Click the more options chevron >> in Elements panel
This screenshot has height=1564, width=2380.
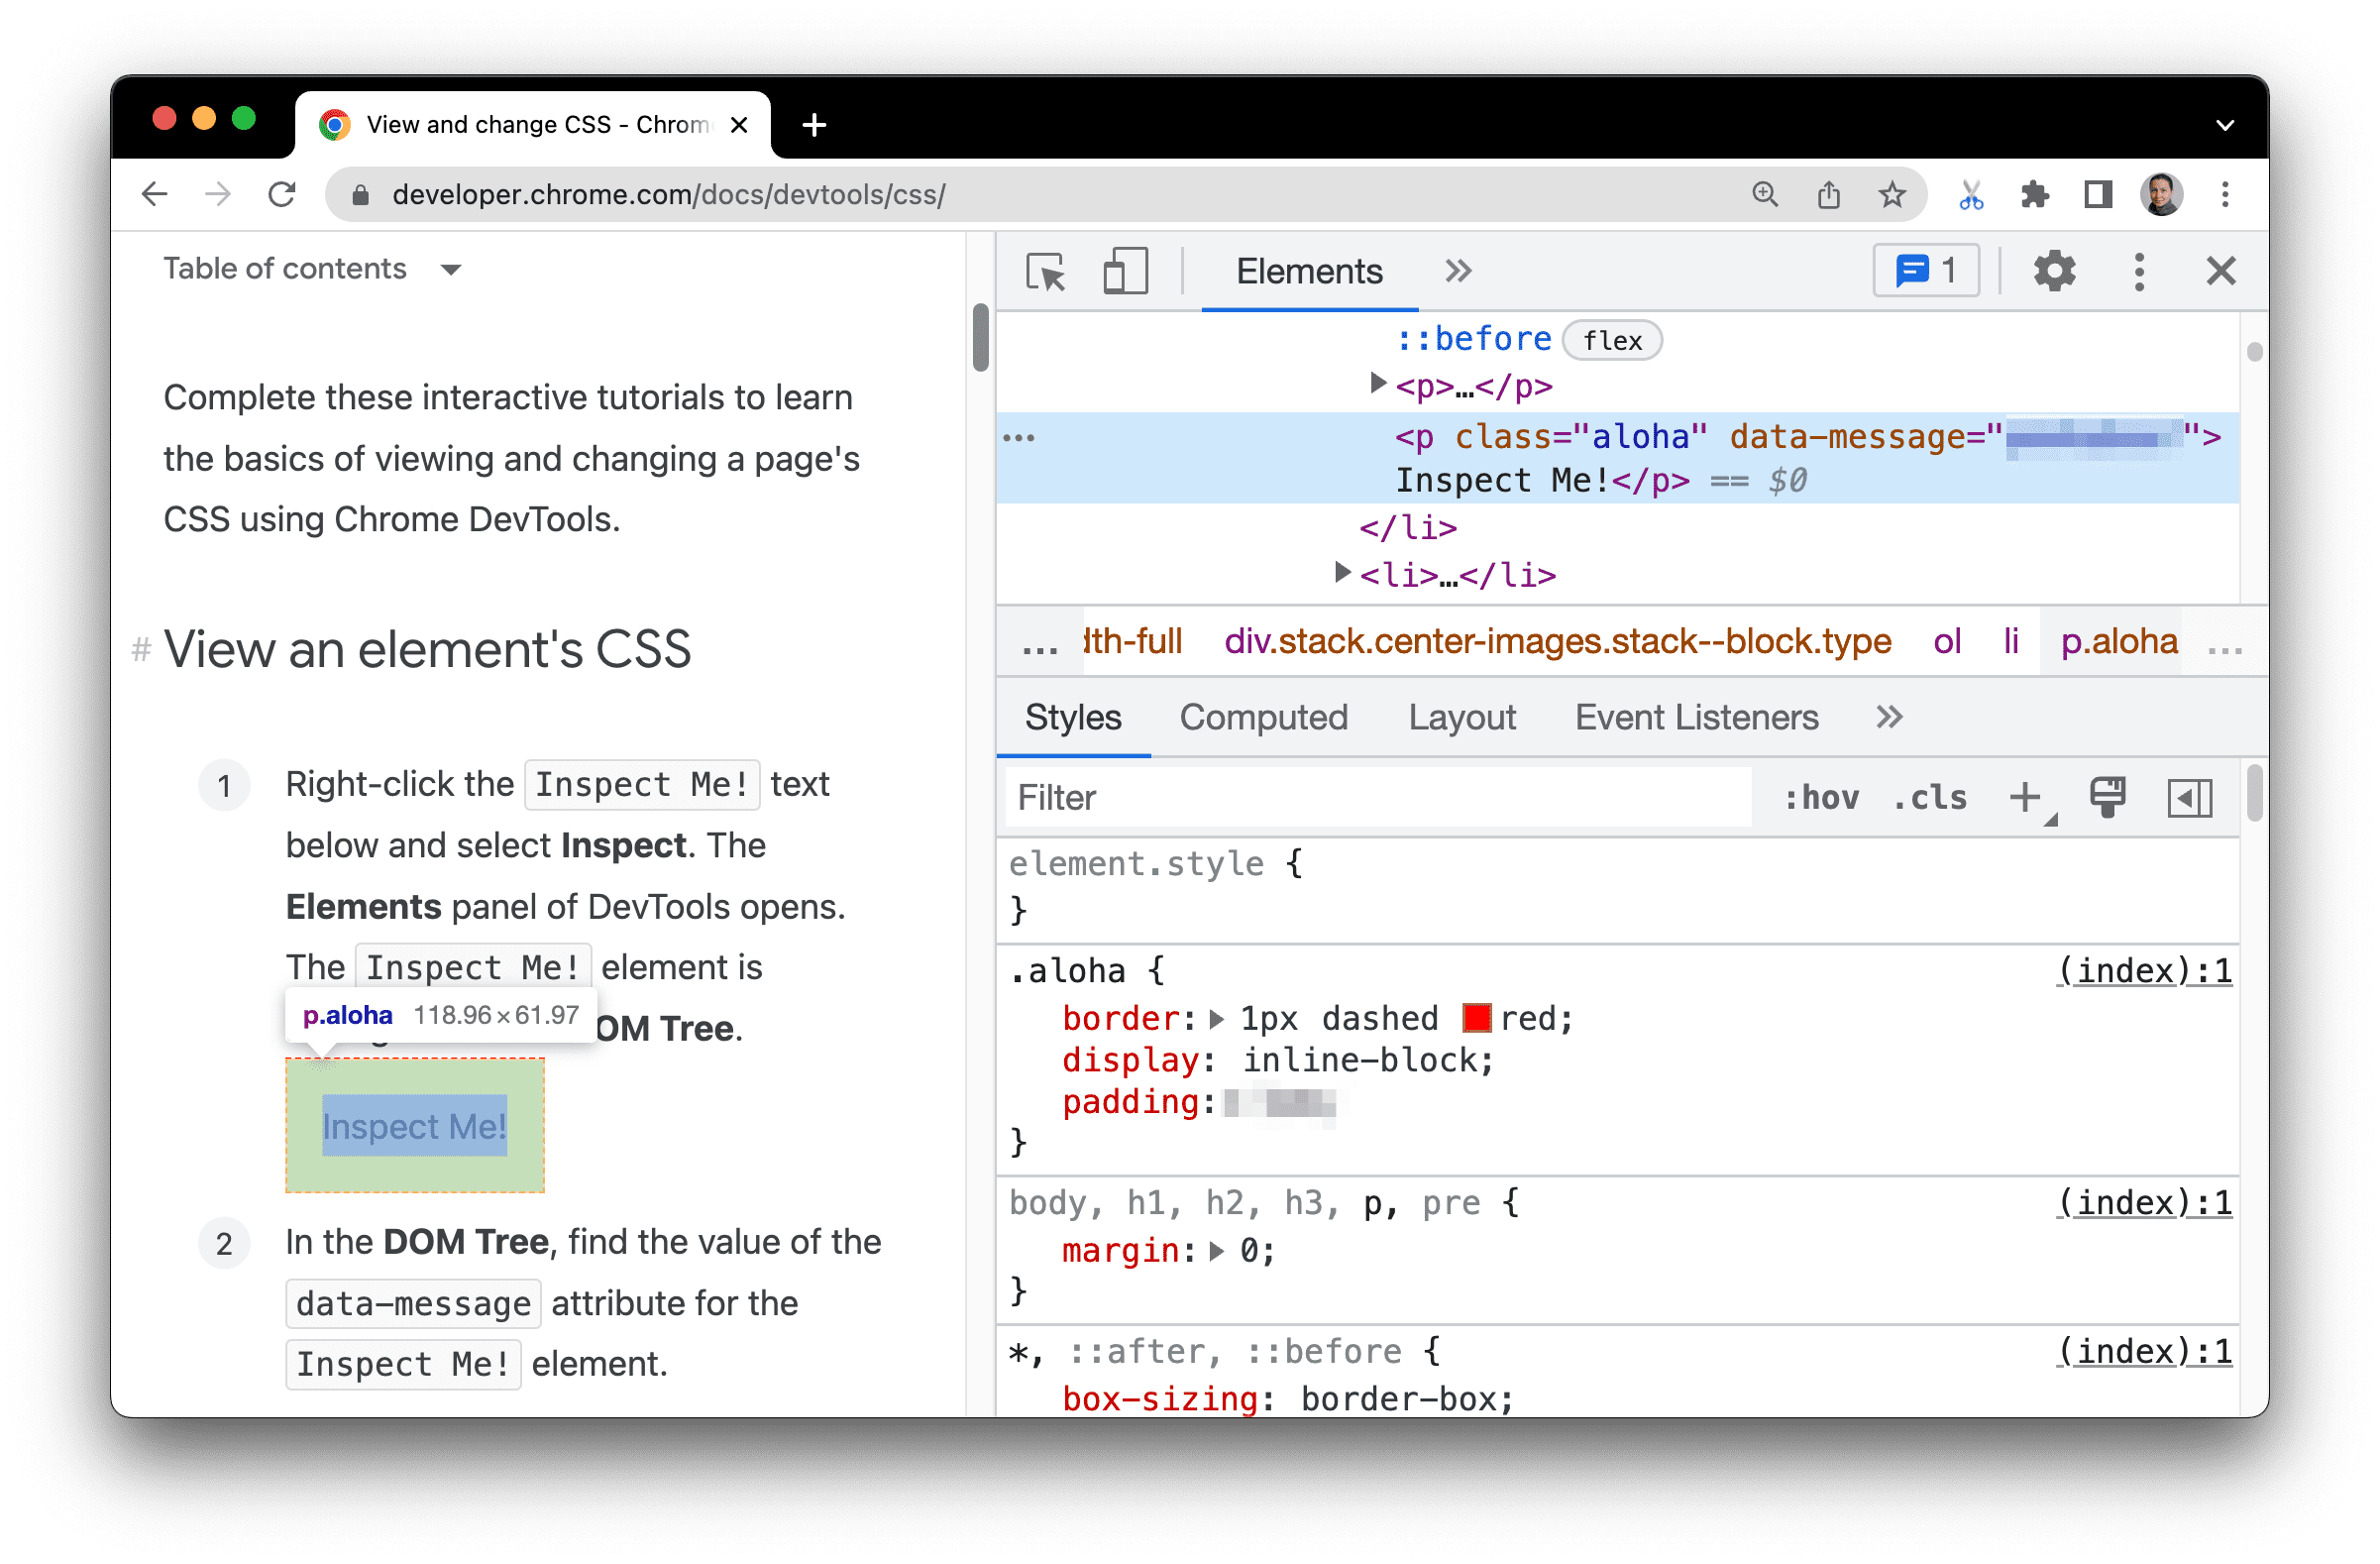pyautogui.click(x=1457, y=269)
